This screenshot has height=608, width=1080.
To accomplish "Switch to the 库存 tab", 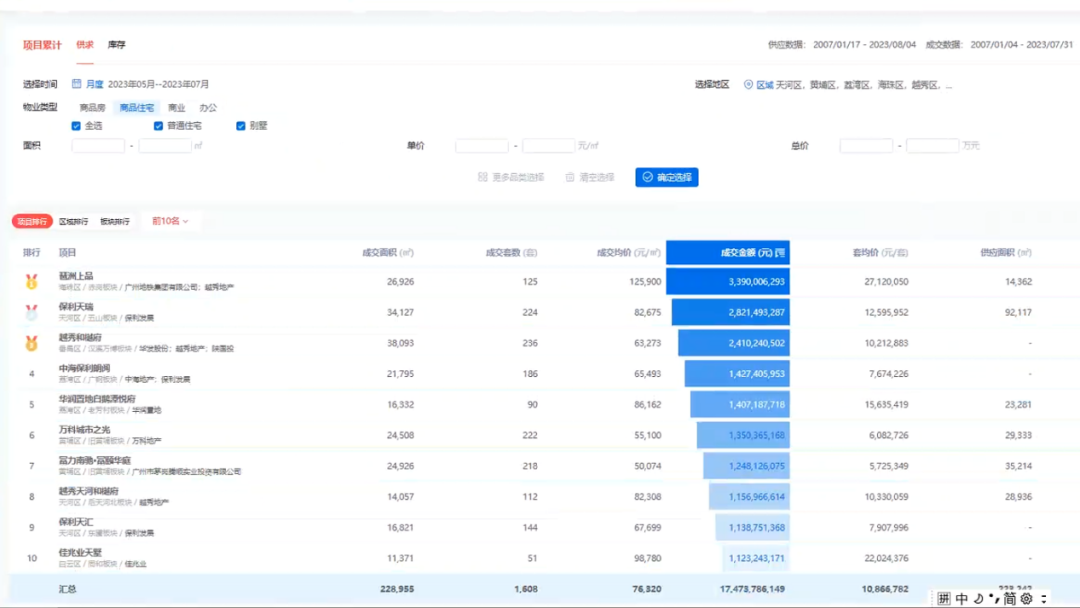I will [x=116, y=45].
